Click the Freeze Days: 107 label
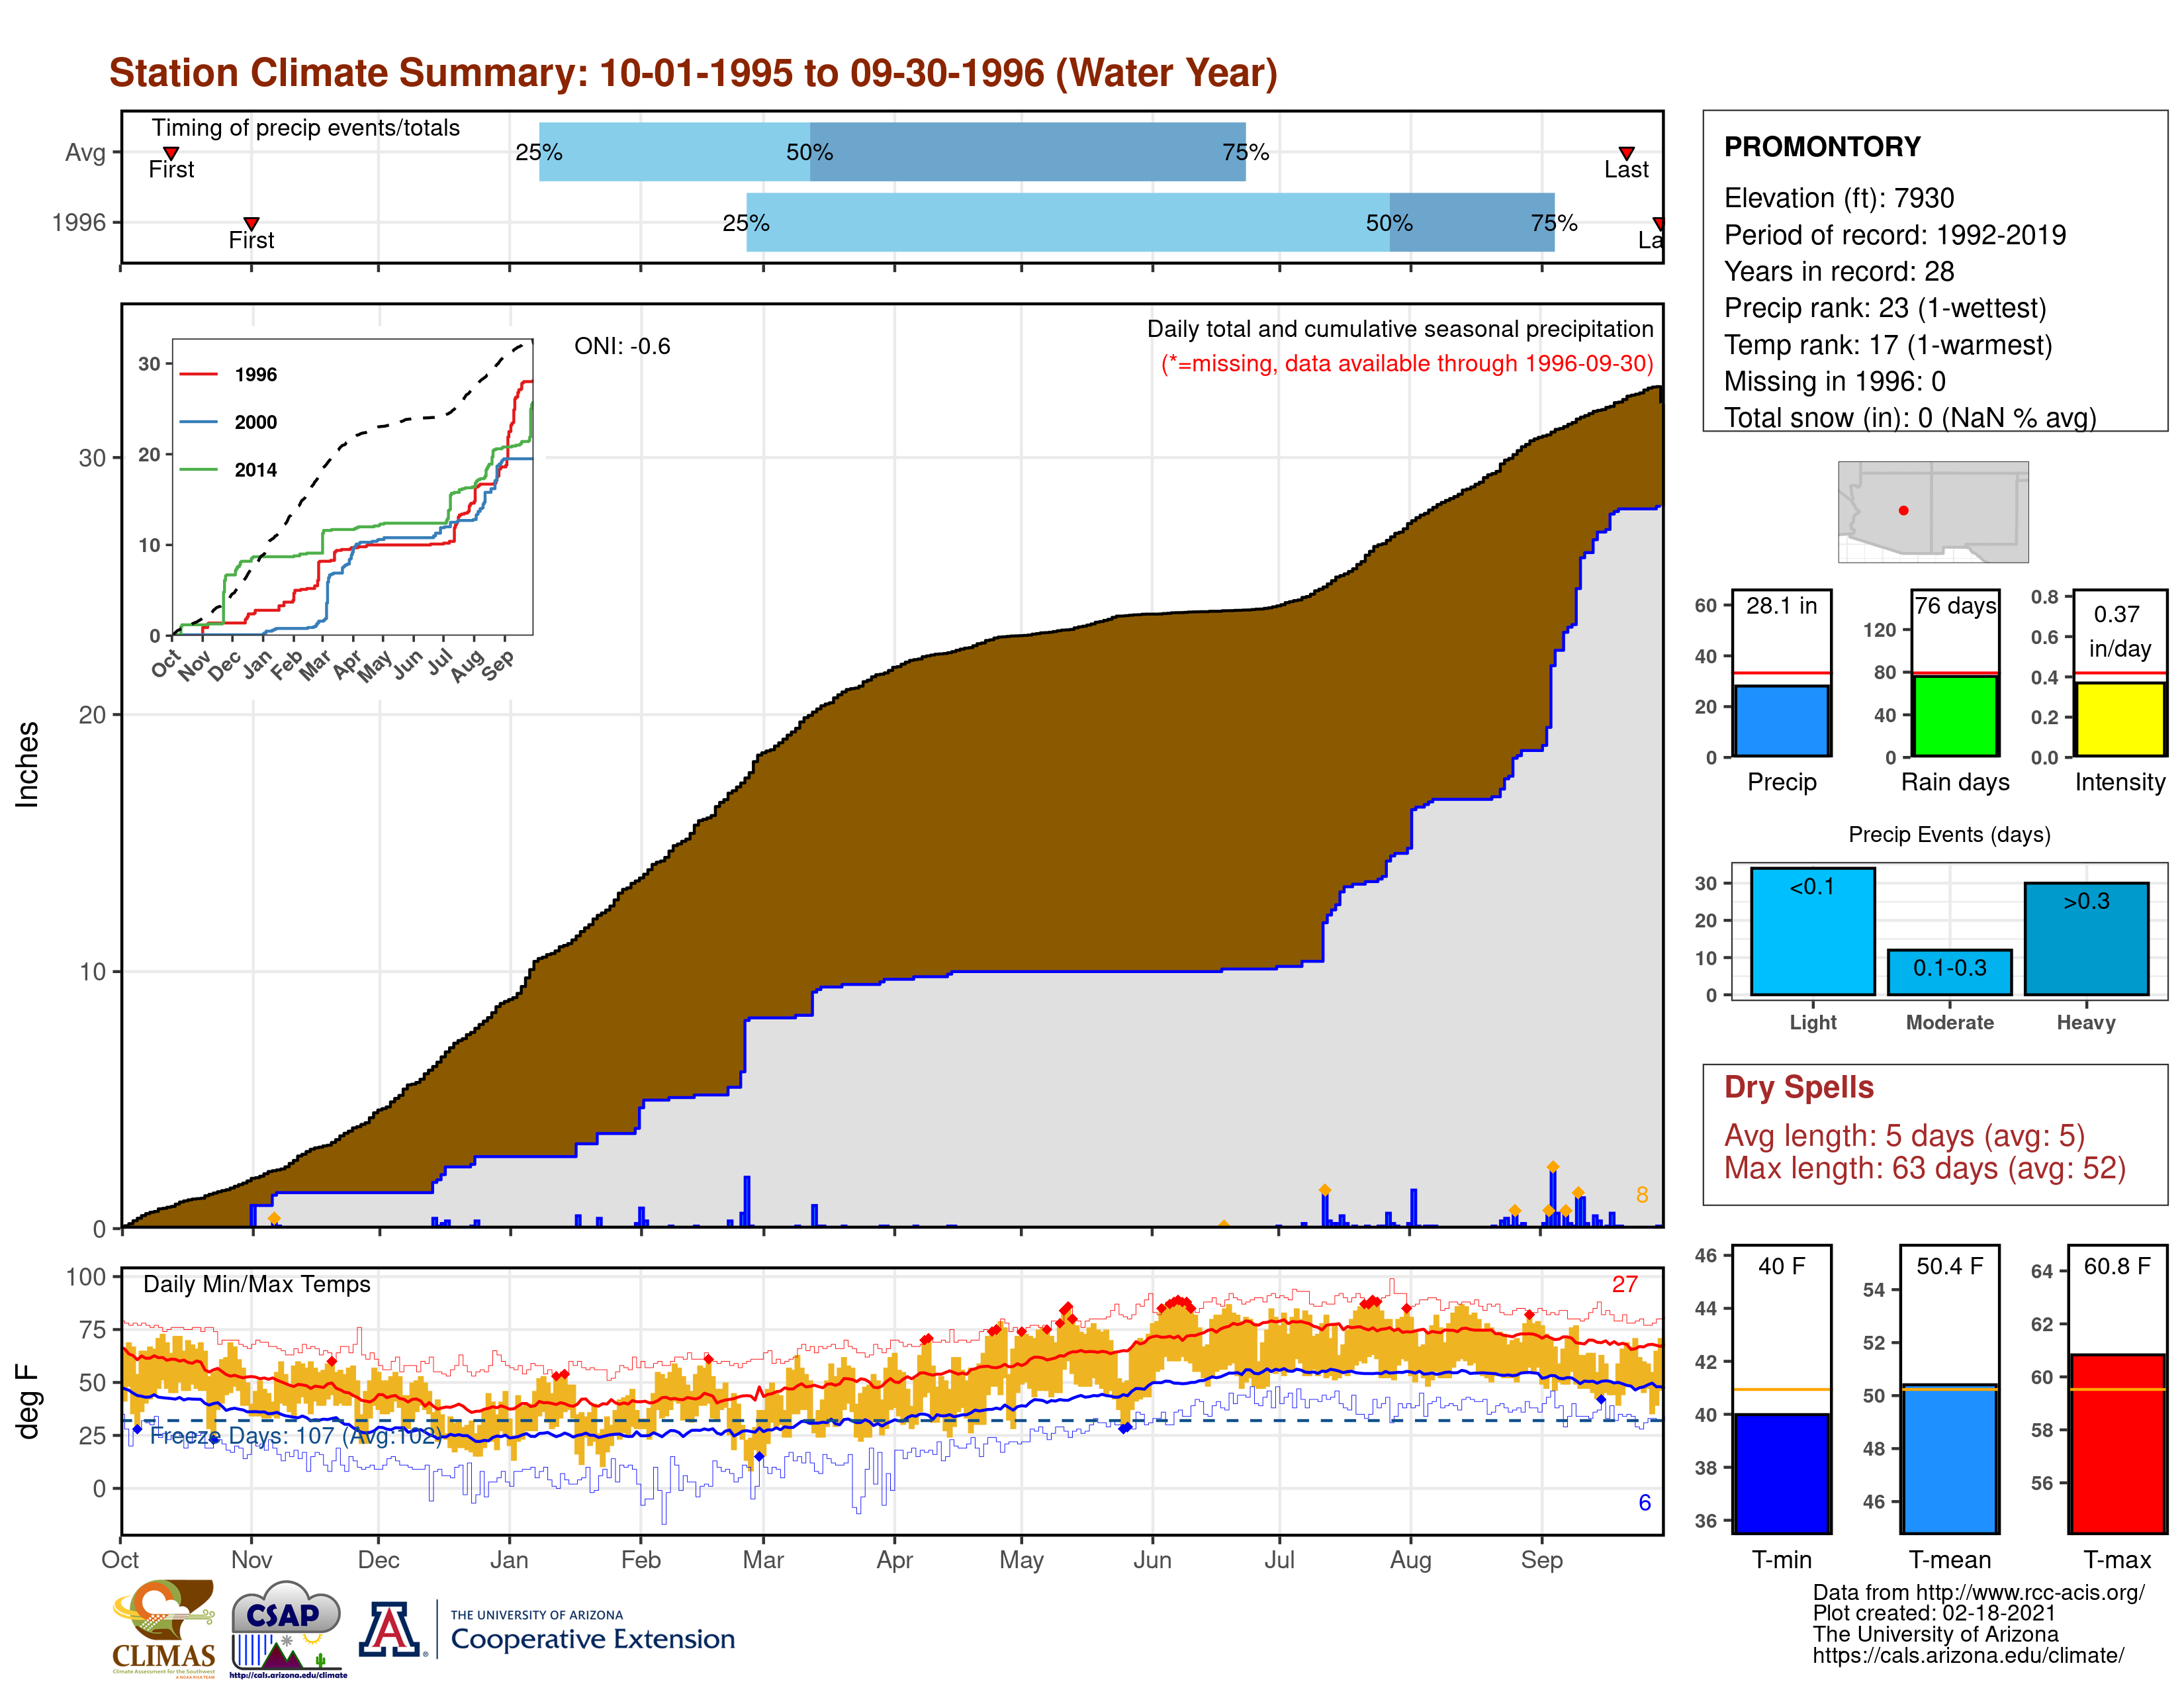 pos(296,1436)
